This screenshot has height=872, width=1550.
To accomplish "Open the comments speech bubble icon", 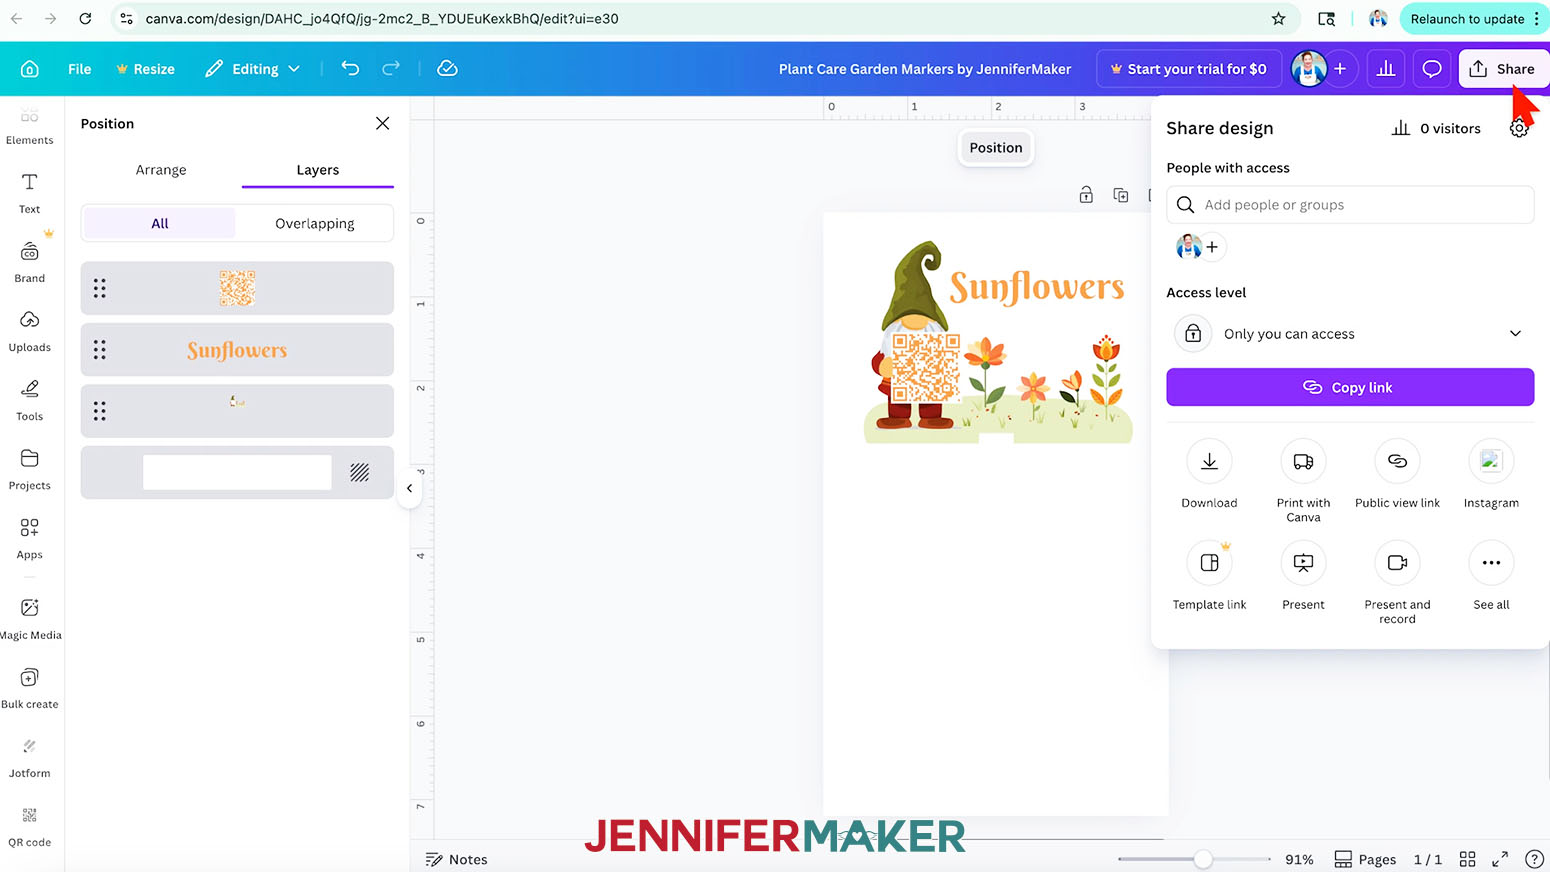I will (x=1432, y=69).
